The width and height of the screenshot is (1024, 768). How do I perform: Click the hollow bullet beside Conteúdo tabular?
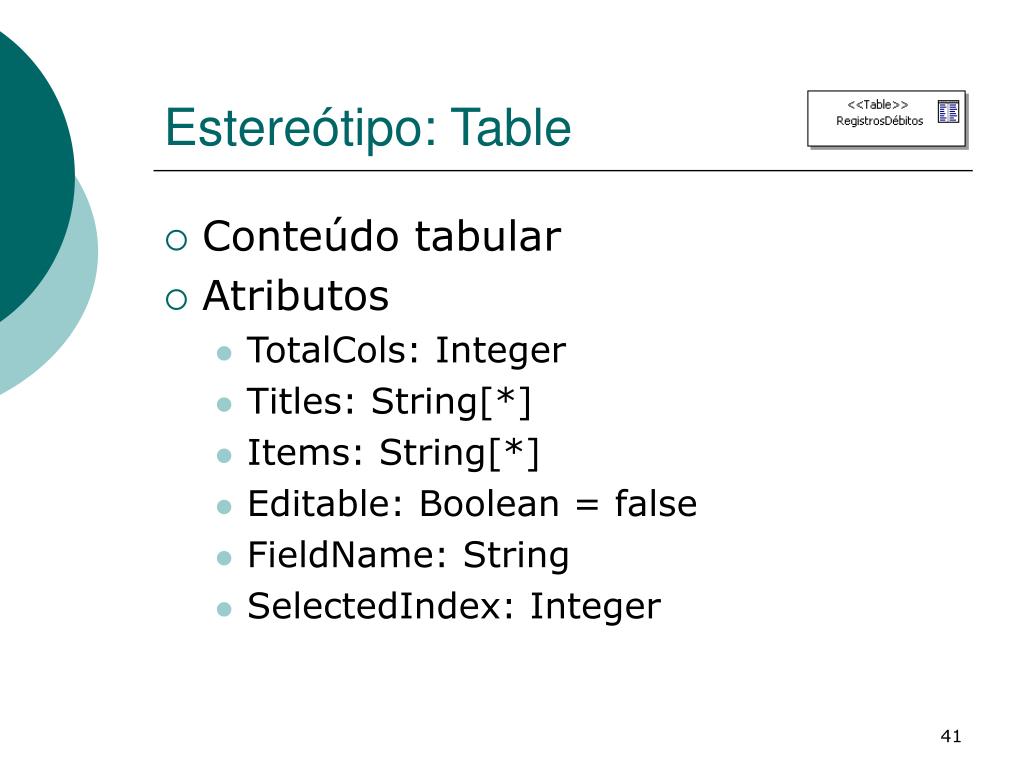(x=176, y=240)
